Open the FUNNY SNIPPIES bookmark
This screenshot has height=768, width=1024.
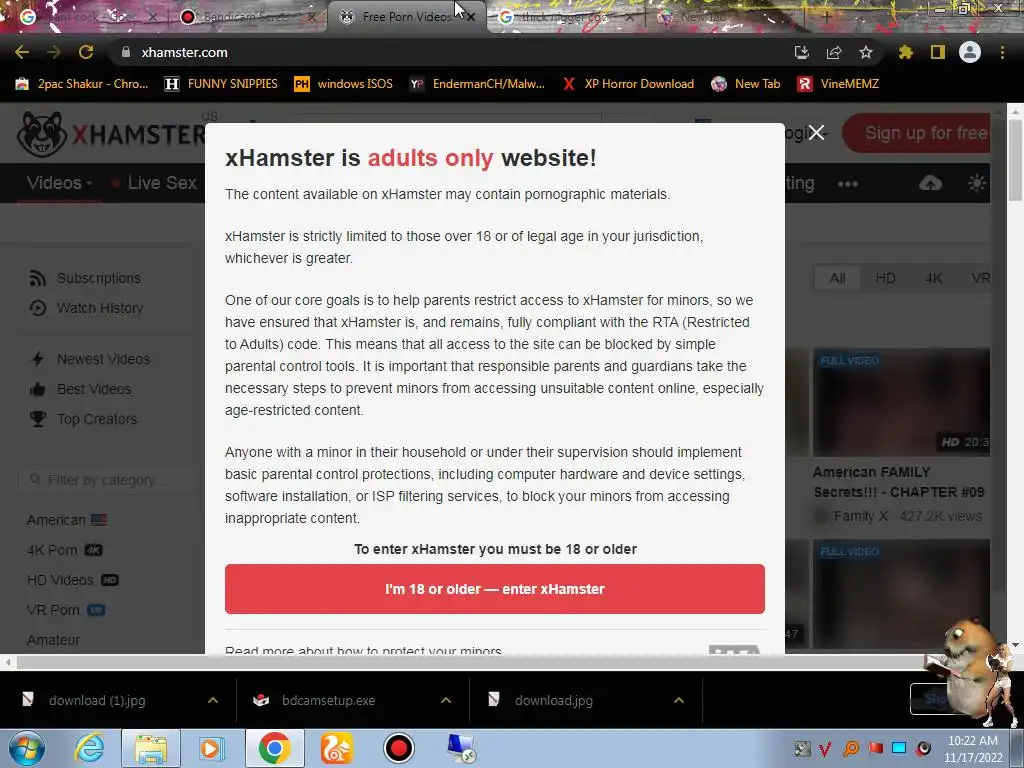point(221,84)
